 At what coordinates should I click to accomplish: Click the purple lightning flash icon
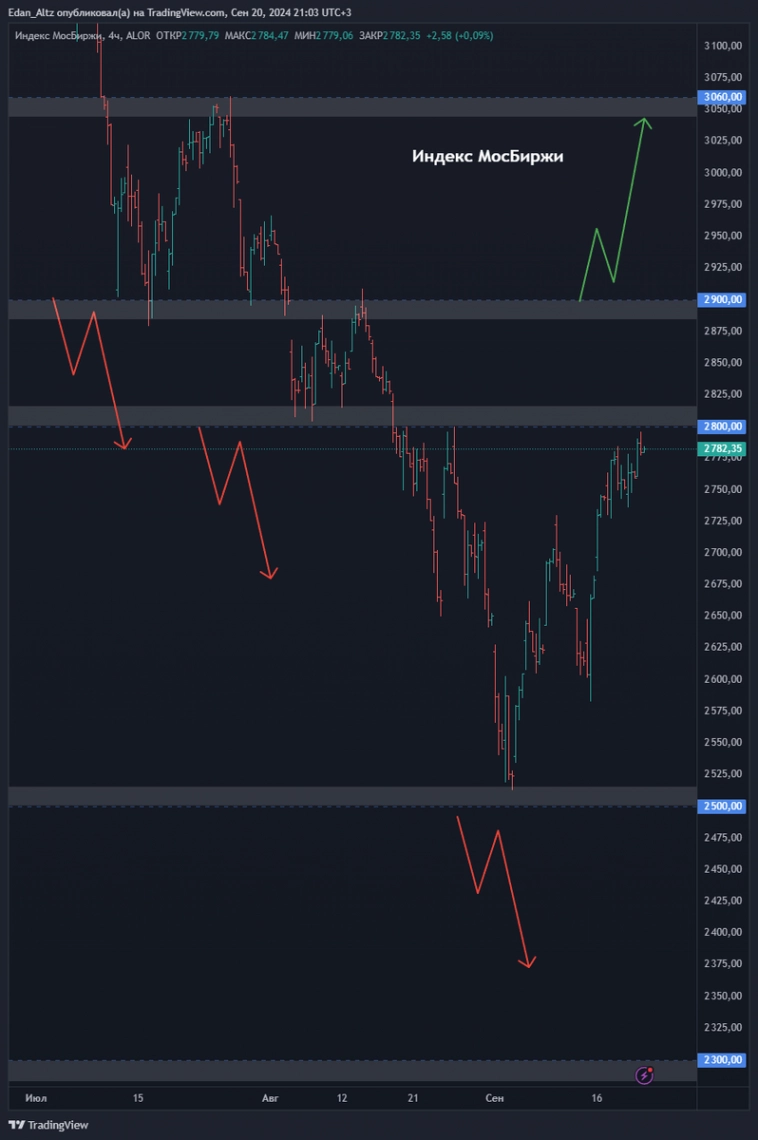pos(644,1075)
